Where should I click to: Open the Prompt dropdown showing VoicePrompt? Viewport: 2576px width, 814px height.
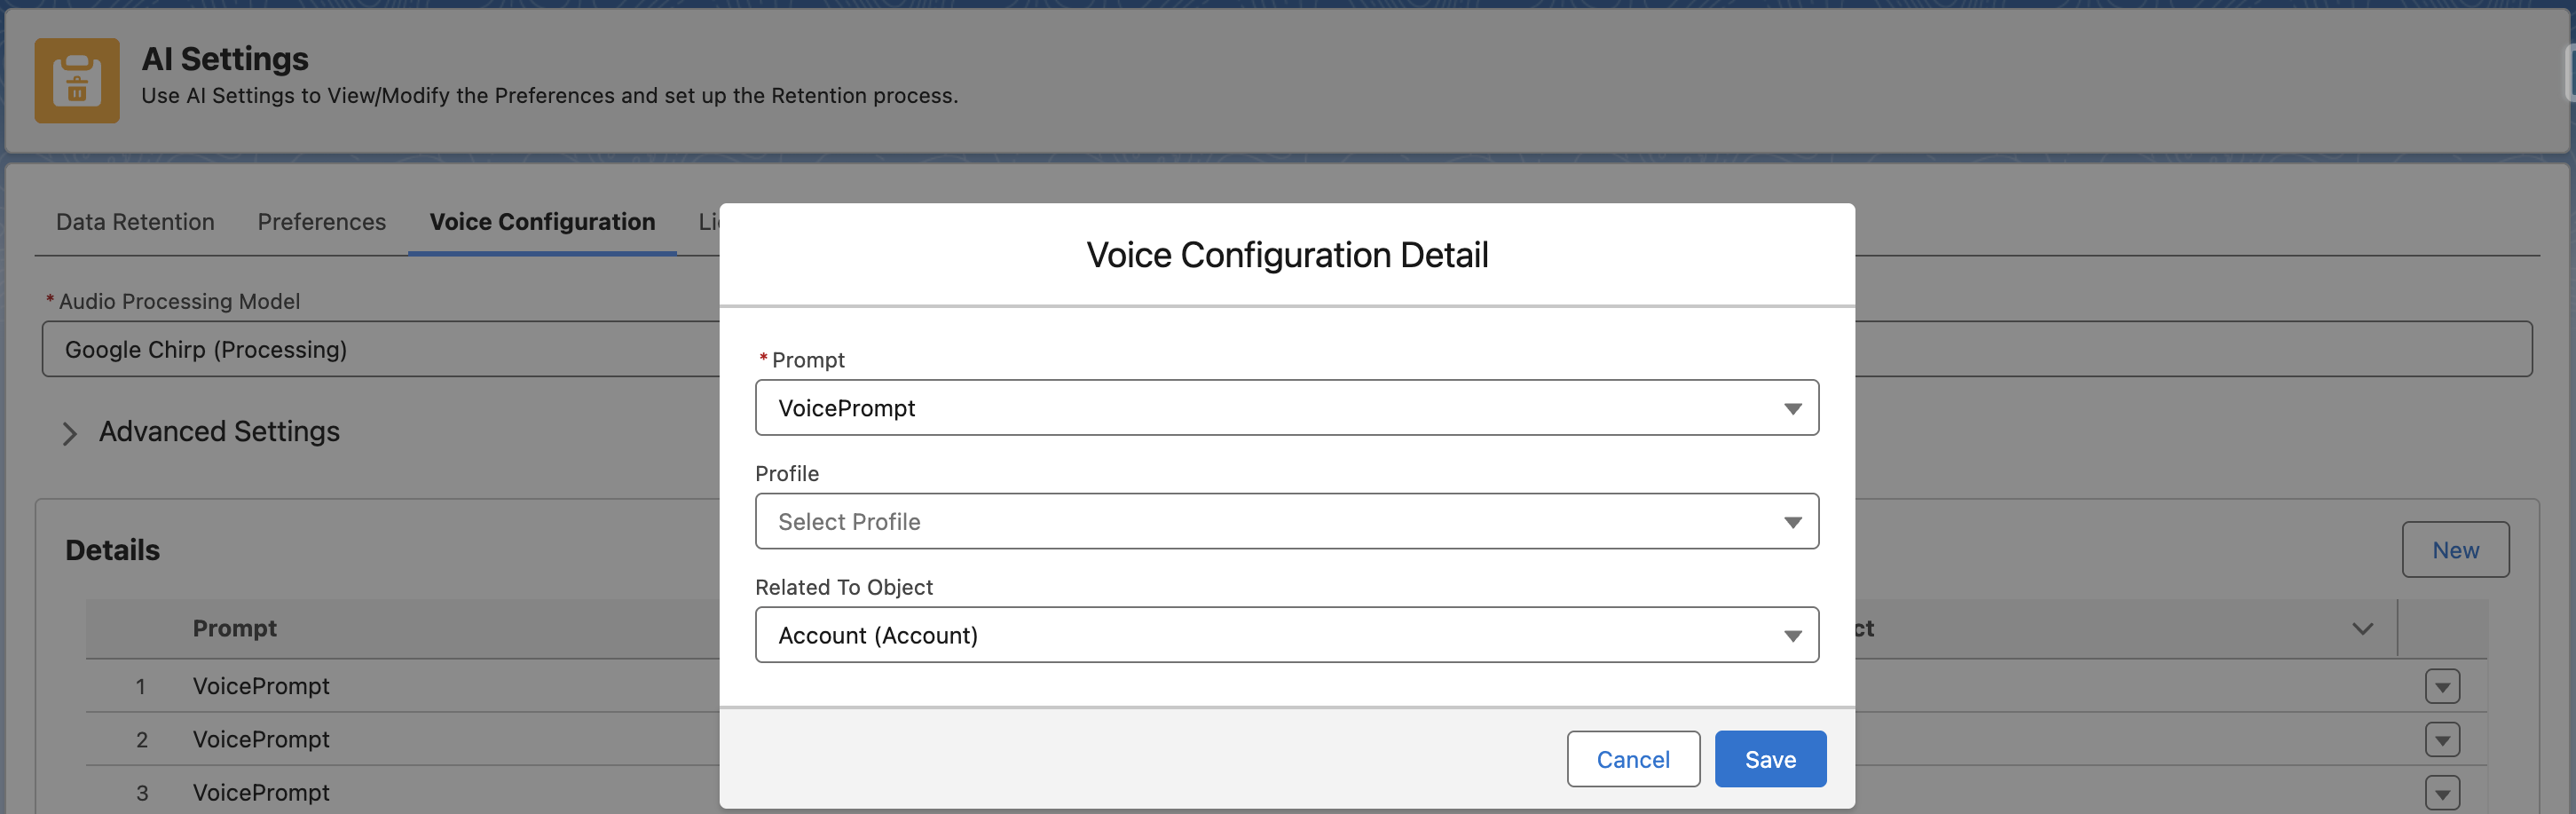[x=1286, y=408]
